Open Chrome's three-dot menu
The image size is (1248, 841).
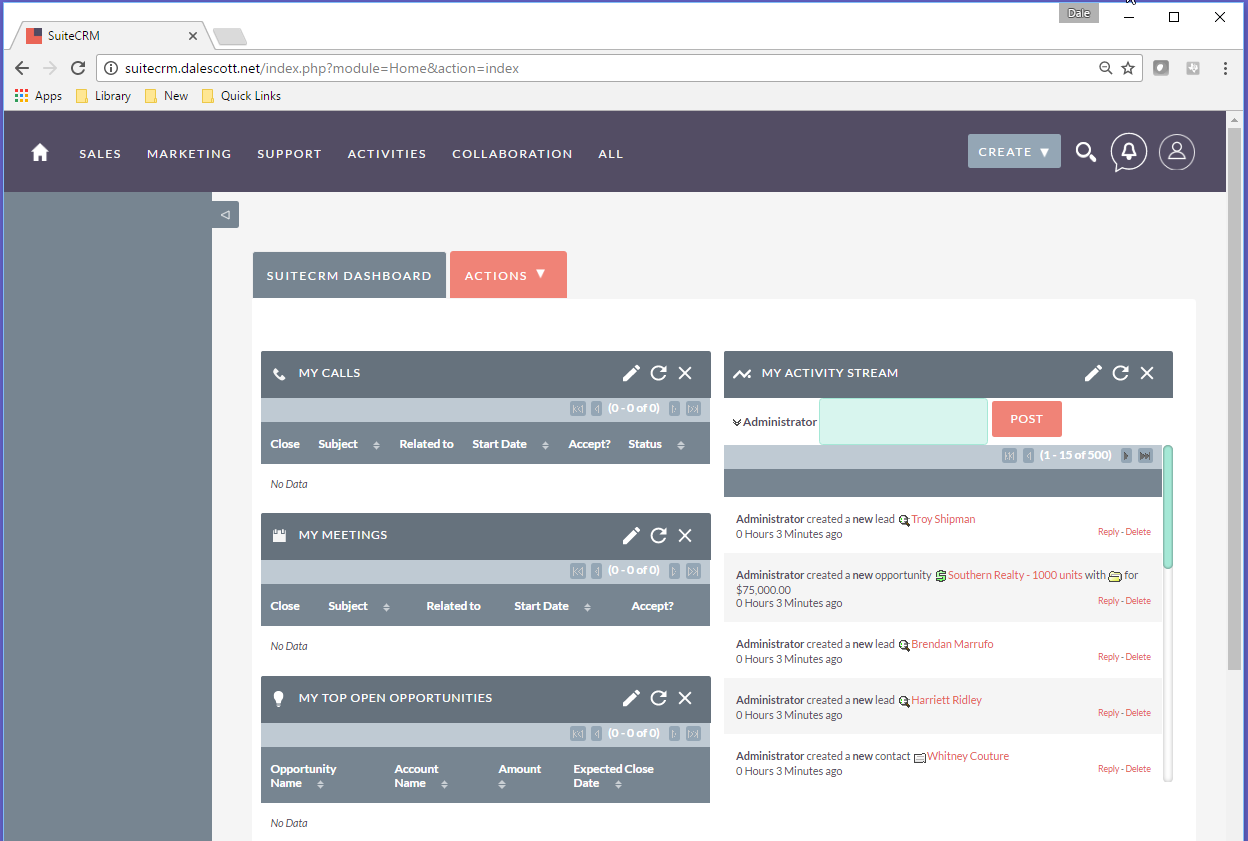(x=1225, y=68)
